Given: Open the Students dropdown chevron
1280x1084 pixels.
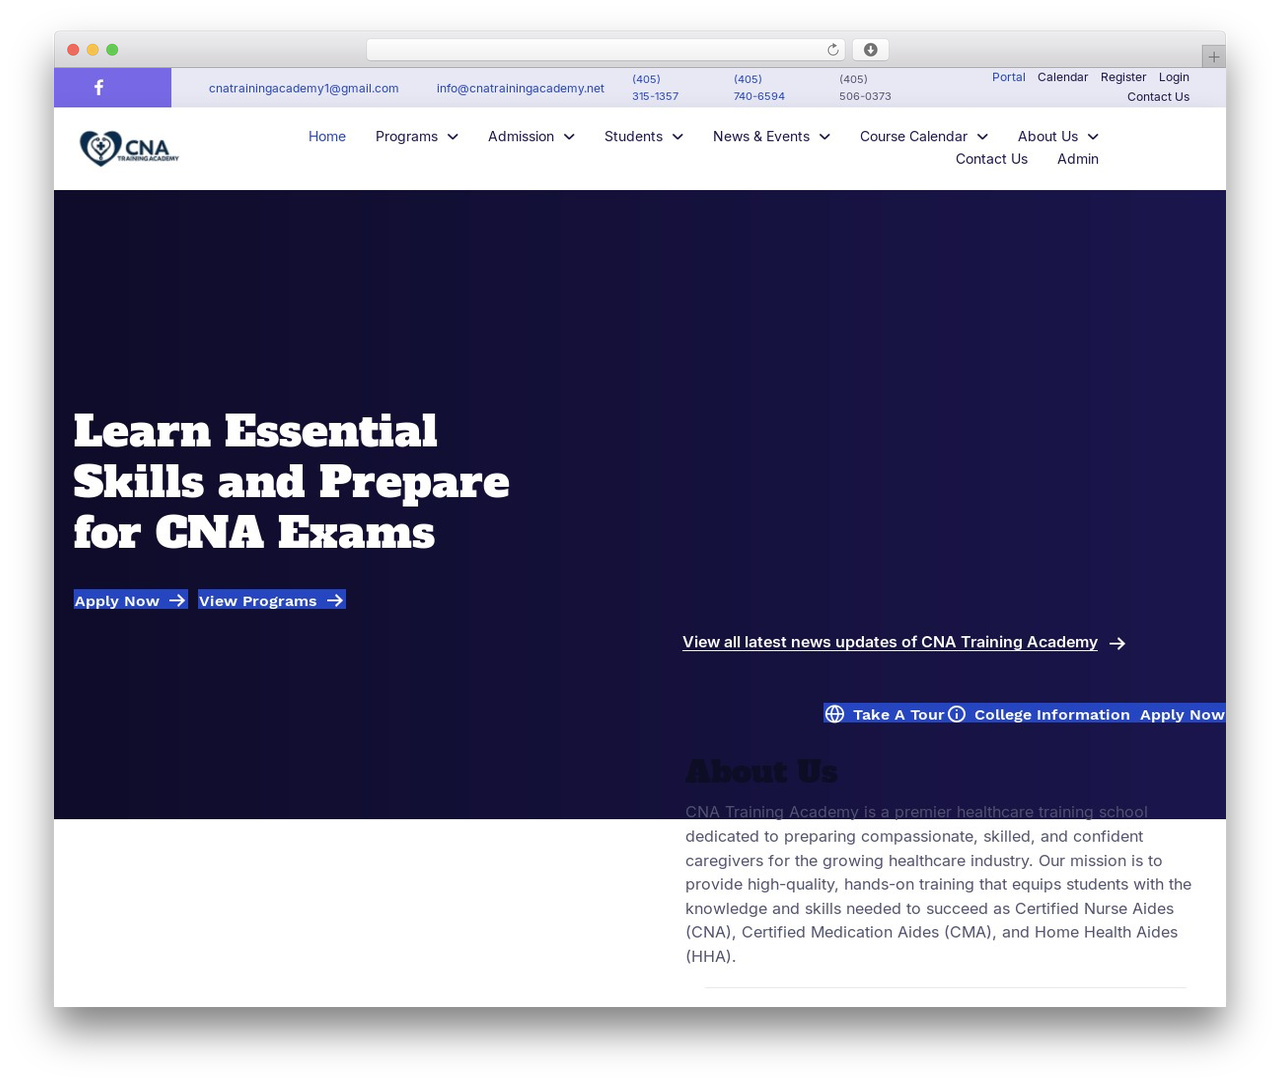Looking at the screenshot, I should pos(678,137).
